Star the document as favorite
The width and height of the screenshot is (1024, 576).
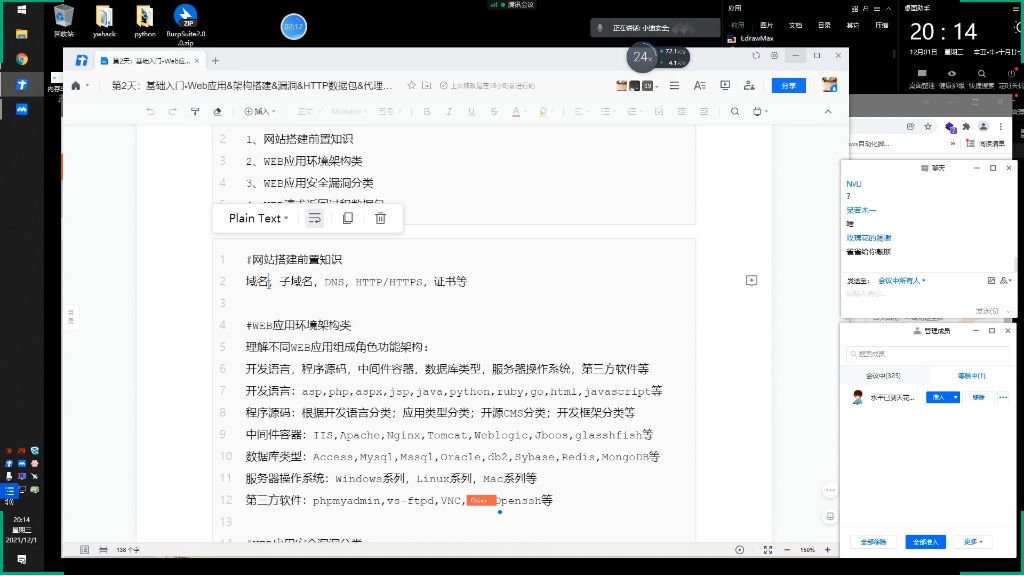coord(411,86)
